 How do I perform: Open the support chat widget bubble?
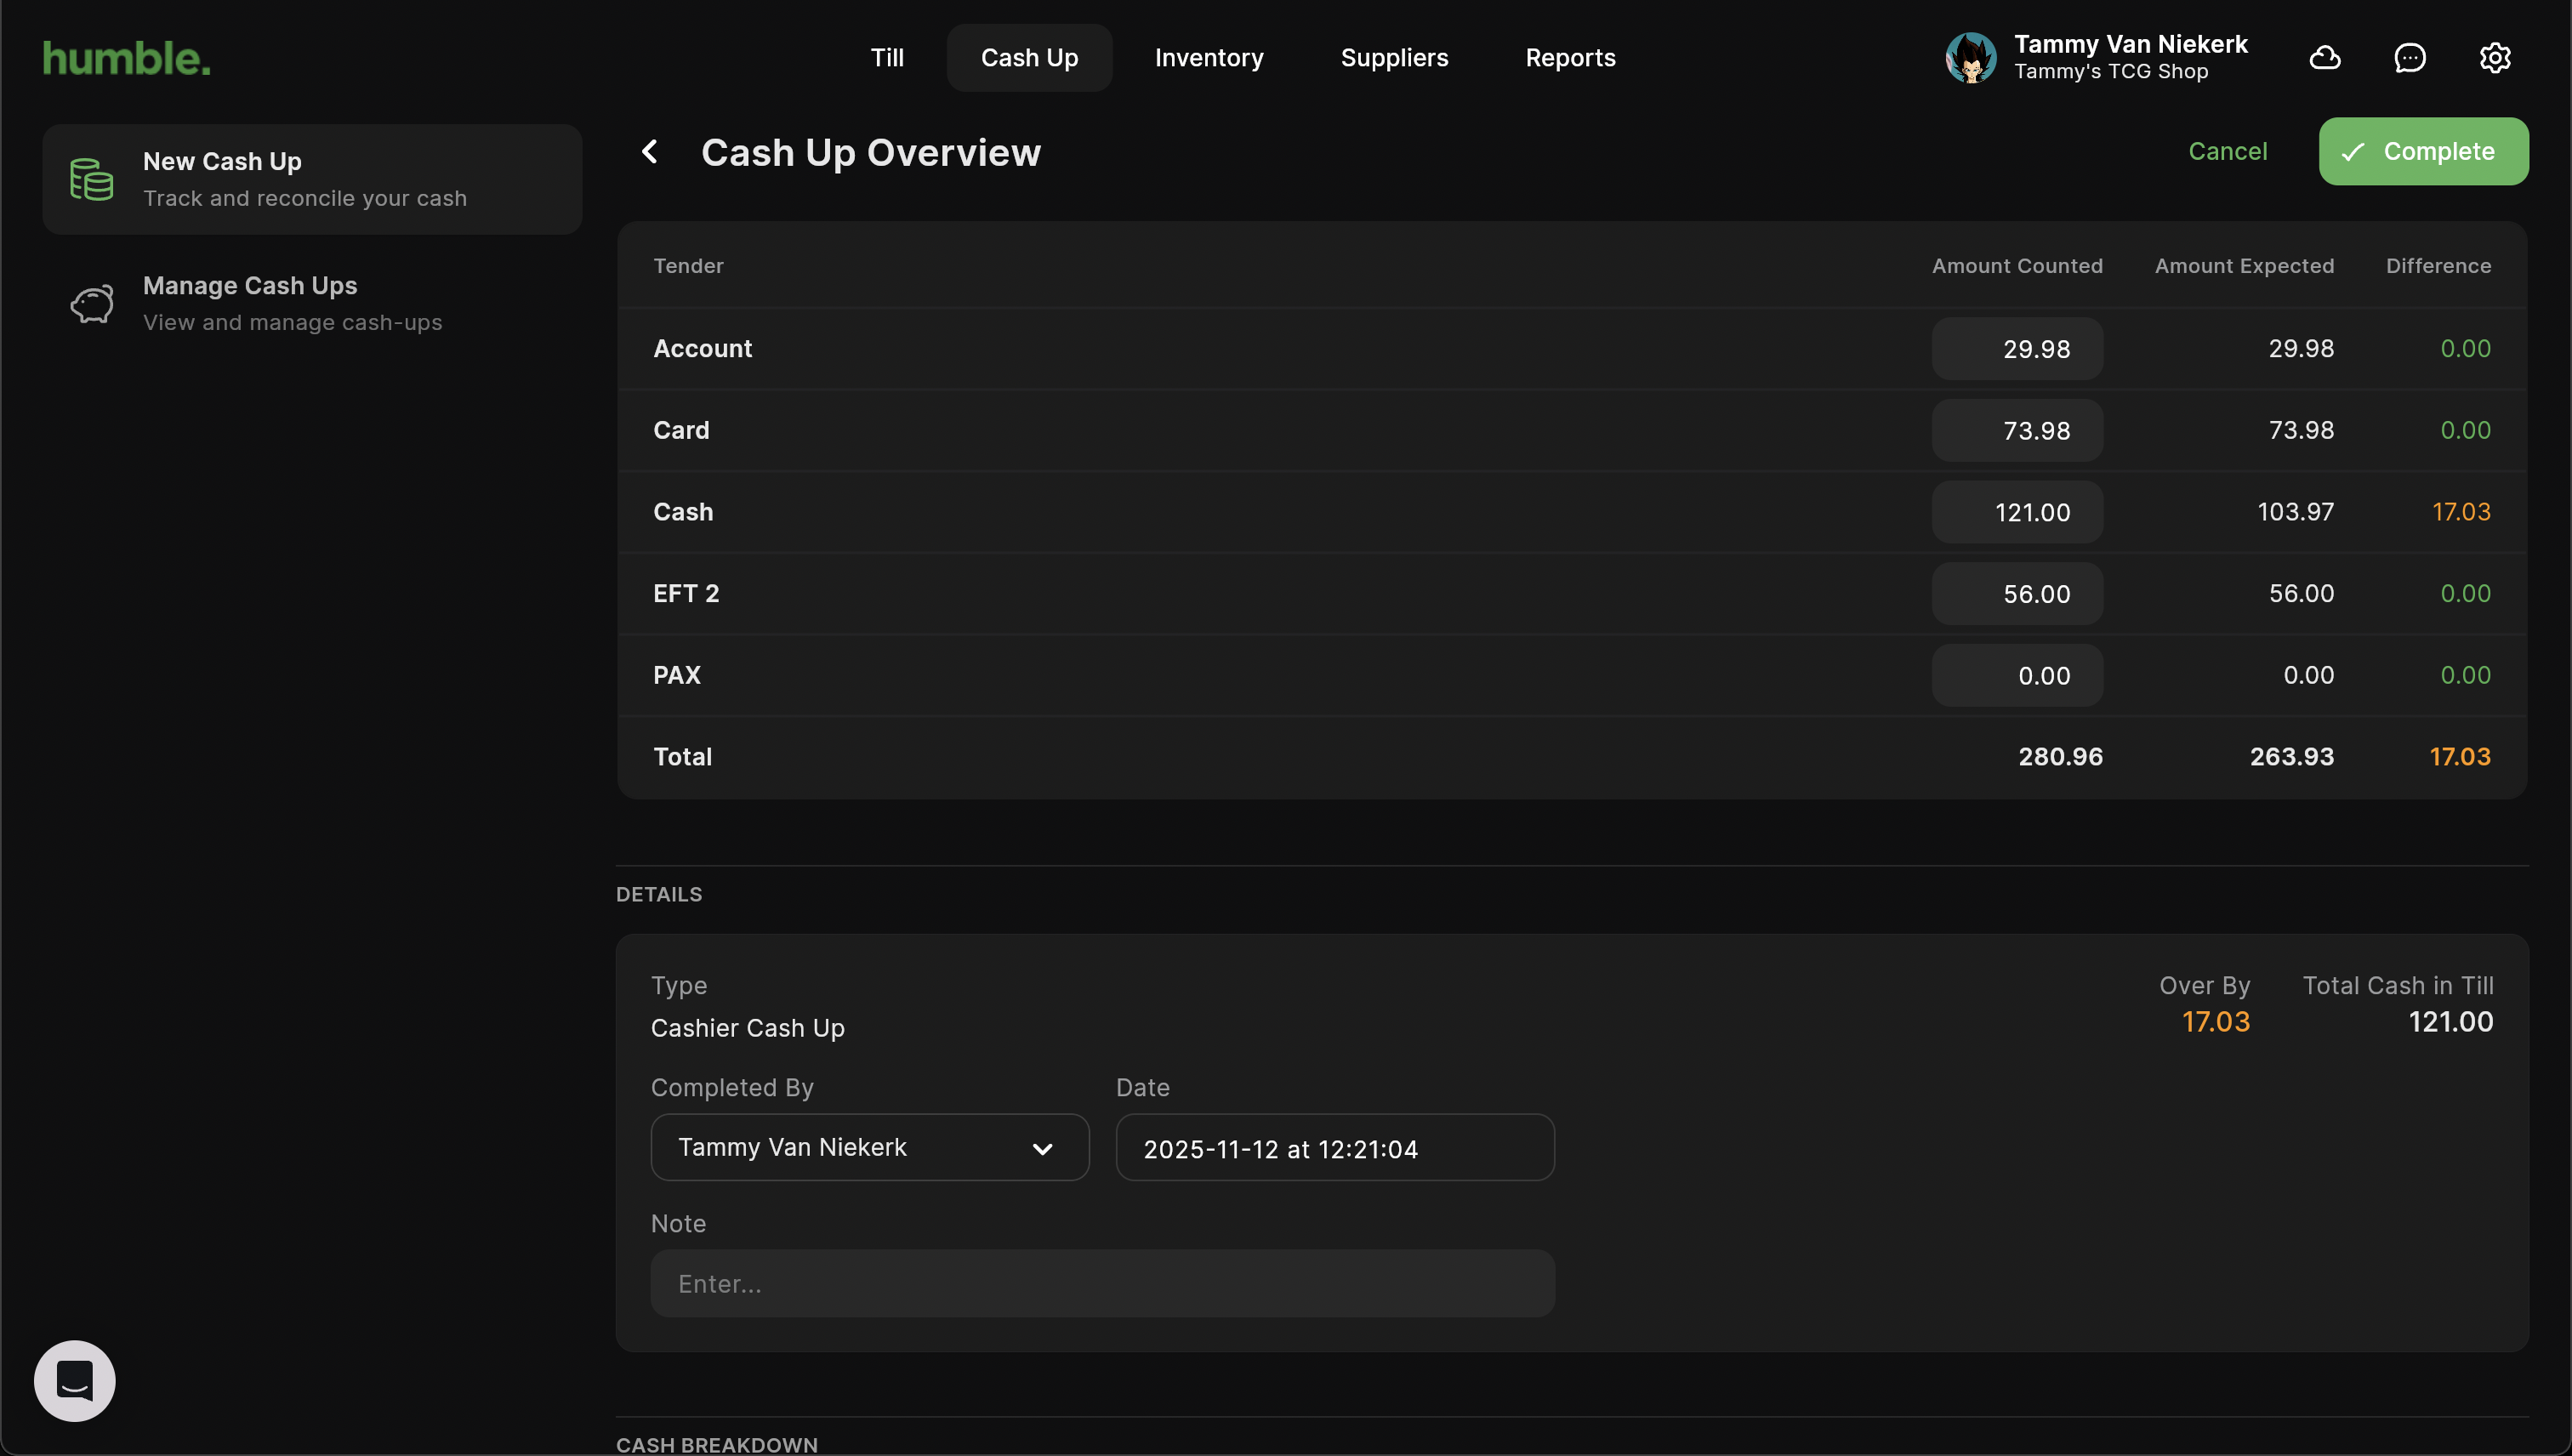75,1381
